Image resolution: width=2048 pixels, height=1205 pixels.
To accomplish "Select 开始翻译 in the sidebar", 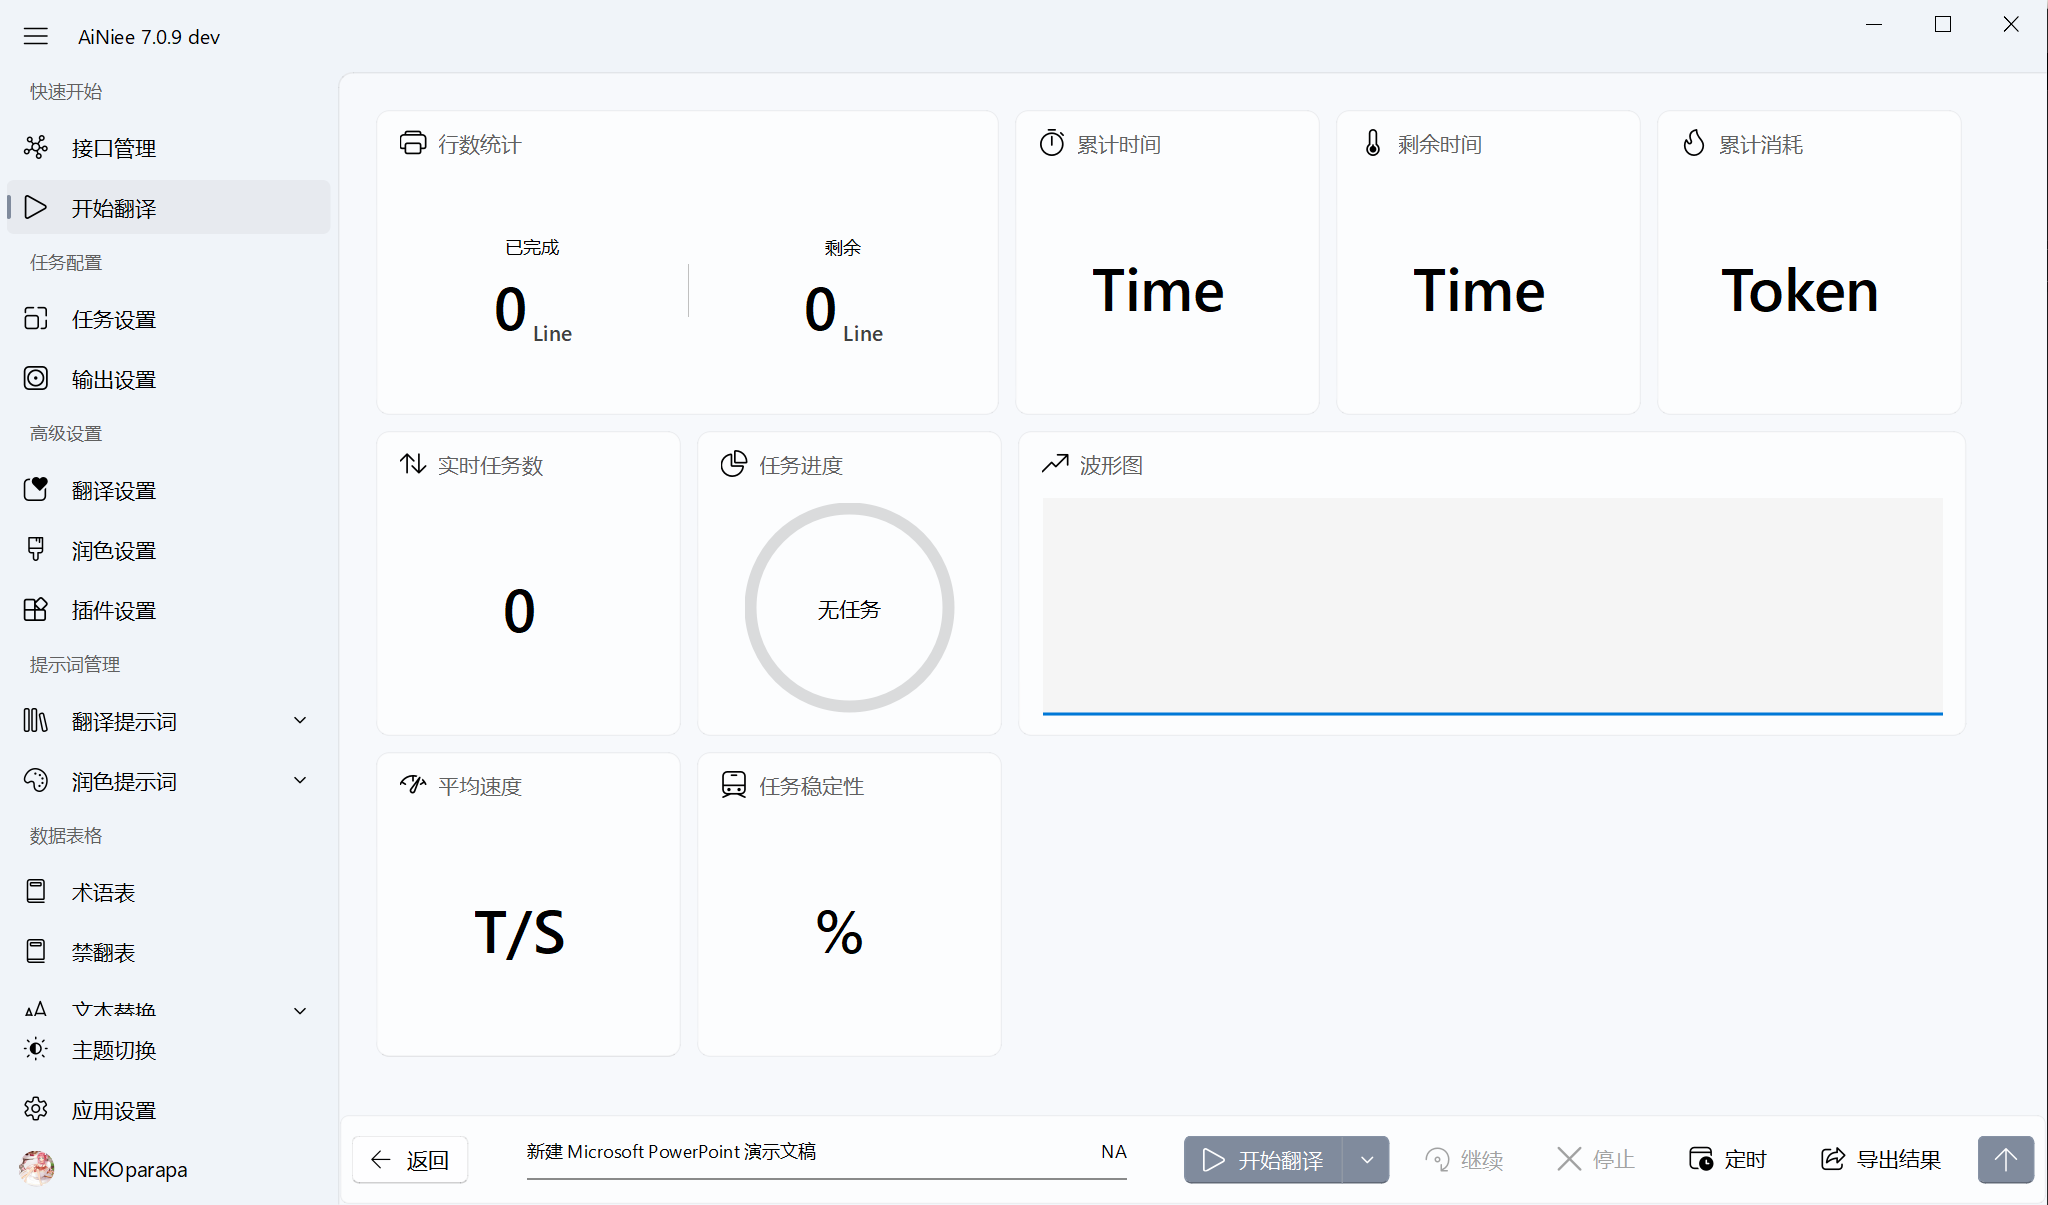I will coord(113,208).
